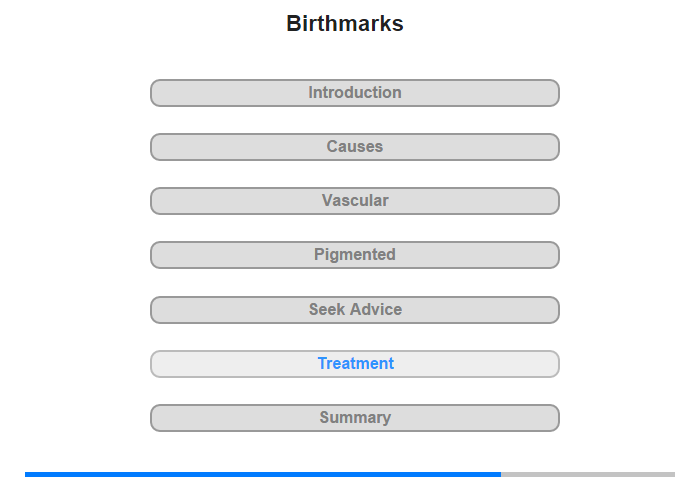Click the Causes text label
The image size is (700, 480).
click(355, 147)
